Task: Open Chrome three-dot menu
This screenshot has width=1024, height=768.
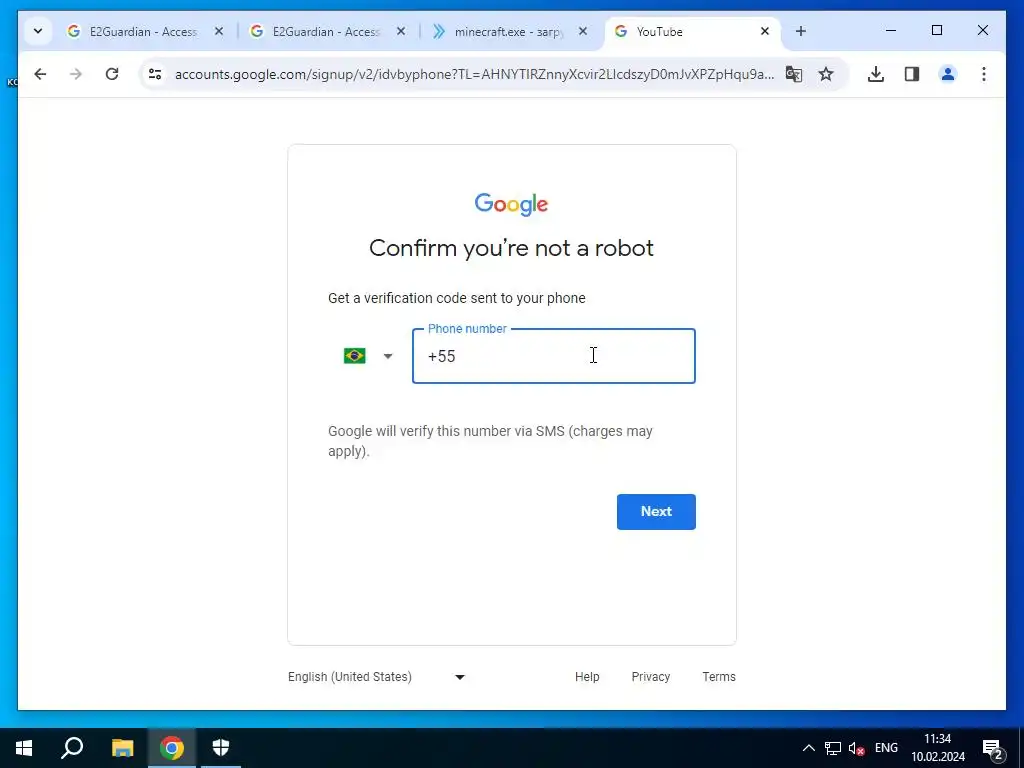Action: 984,74
